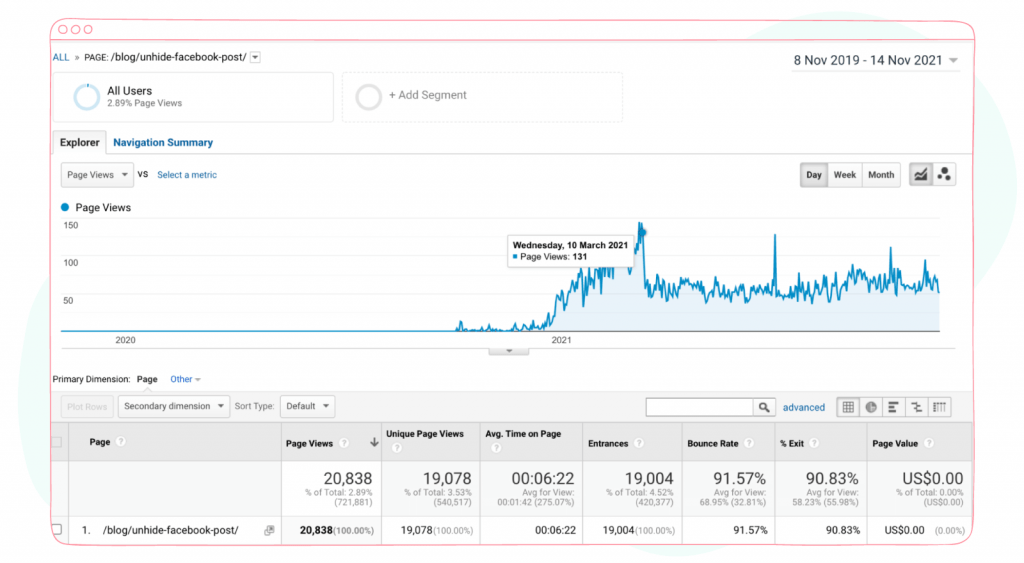
Task: Select the pie chart percentage view icon
Action: pyautogui.click(x=871, y=407)
